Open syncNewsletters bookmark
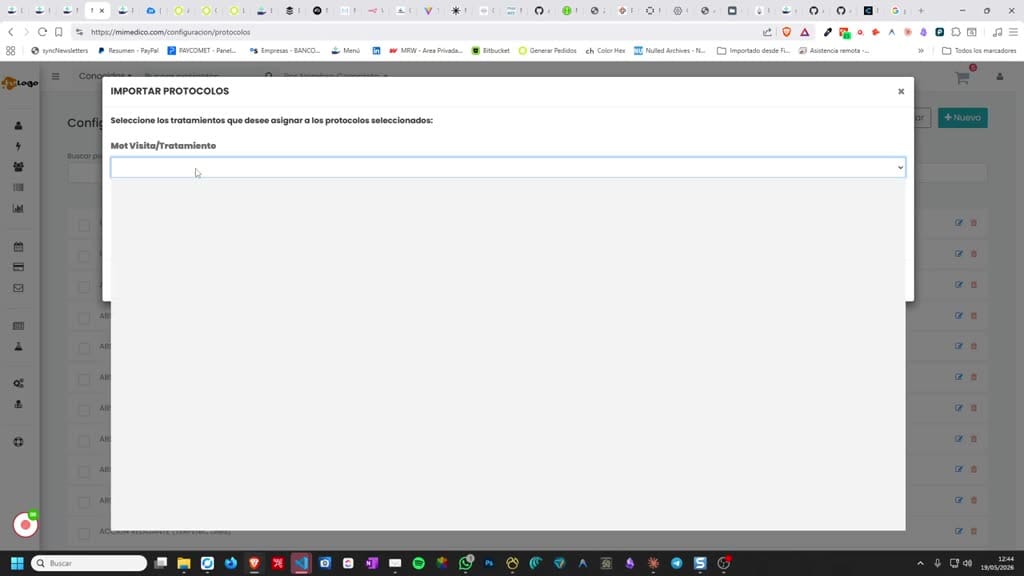This screenshot has height=576, width=1024. (x=59, y=50)
